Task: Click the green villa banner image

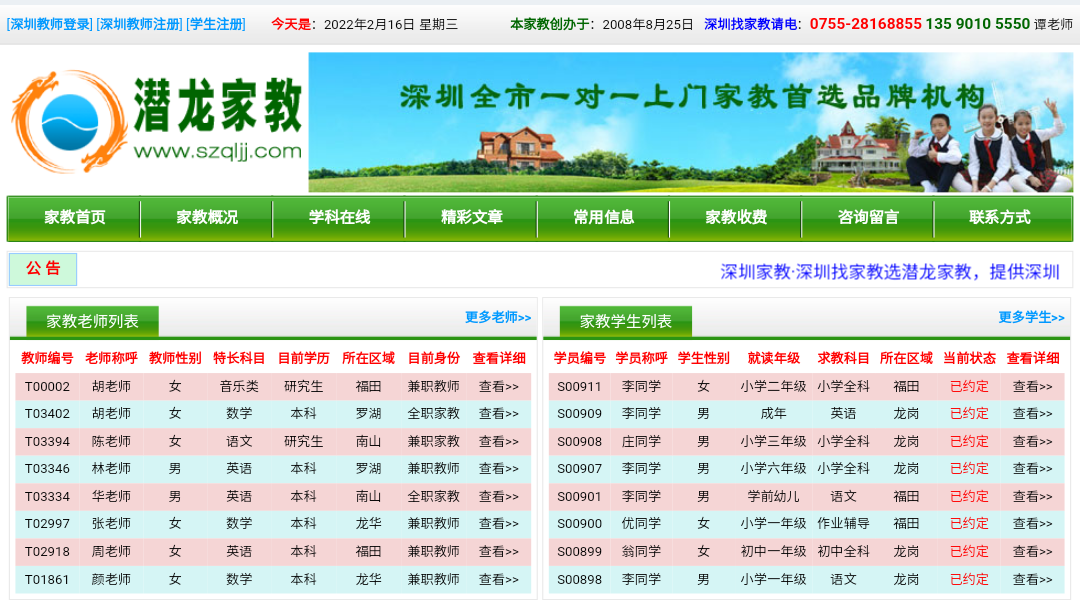Action: 690,122
